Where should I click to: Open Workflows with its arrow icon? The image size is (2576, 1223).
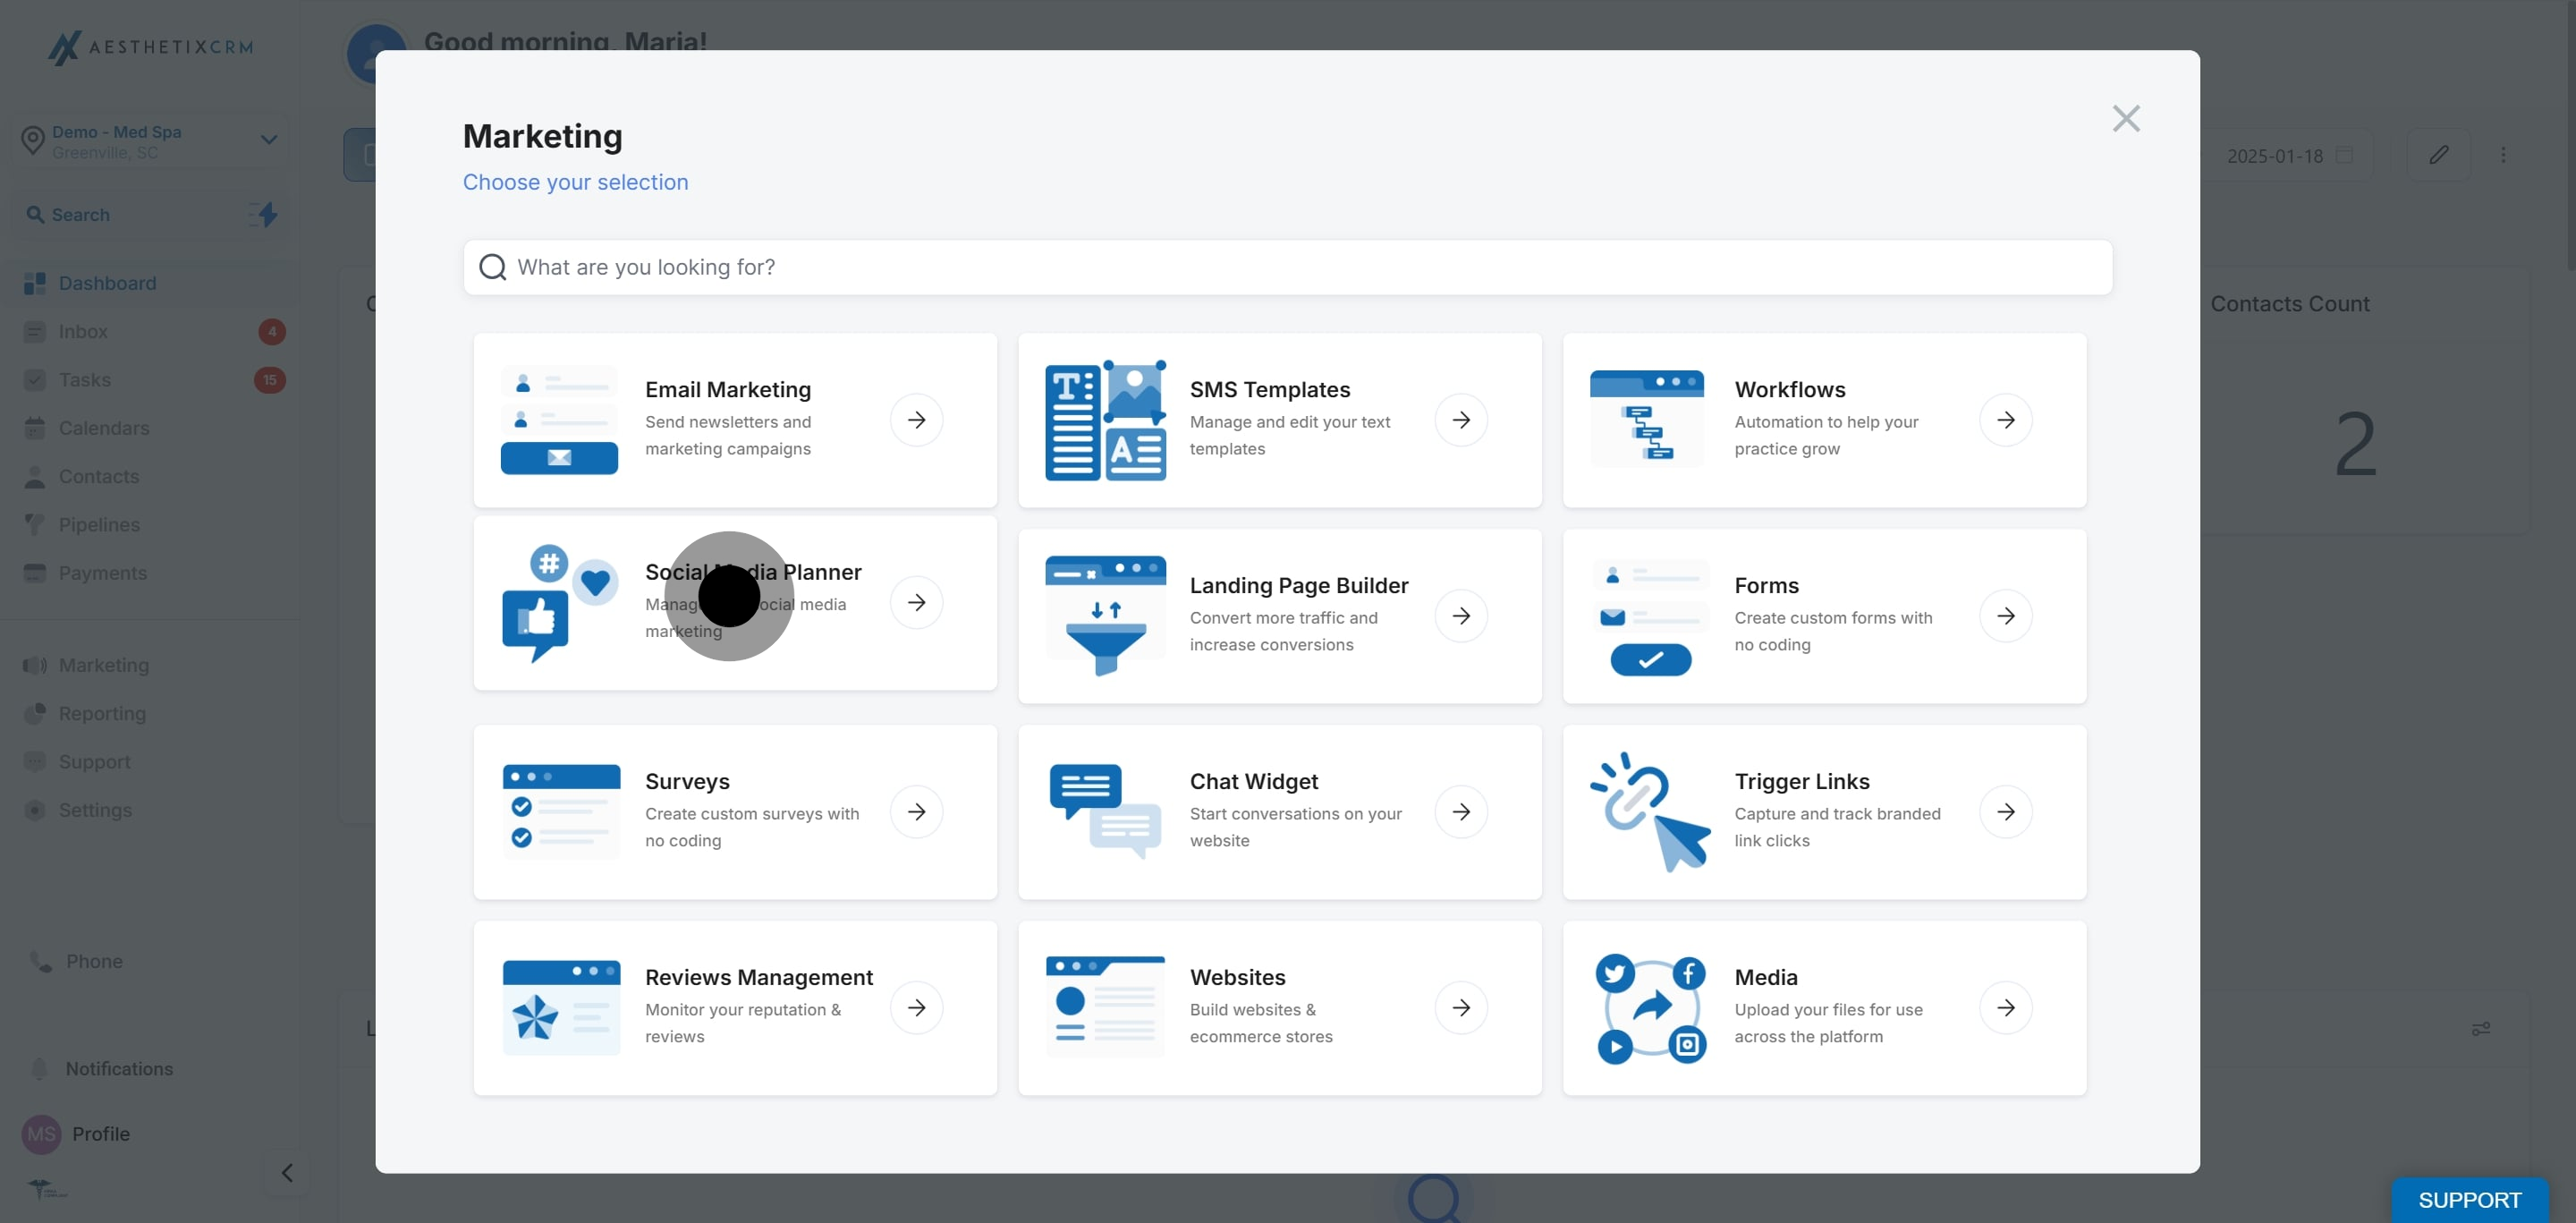pyautogui.click(x=2007, y=420)
